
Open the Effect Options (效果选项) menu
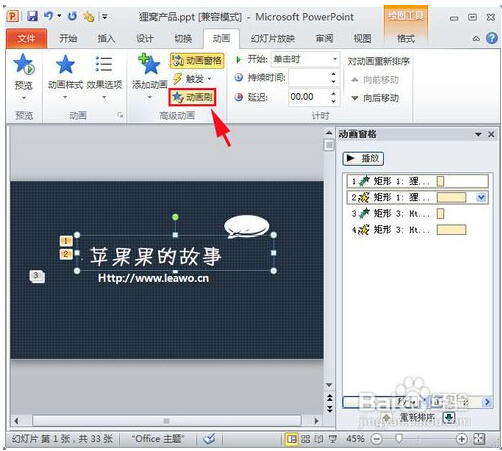(x=104, y=76)
